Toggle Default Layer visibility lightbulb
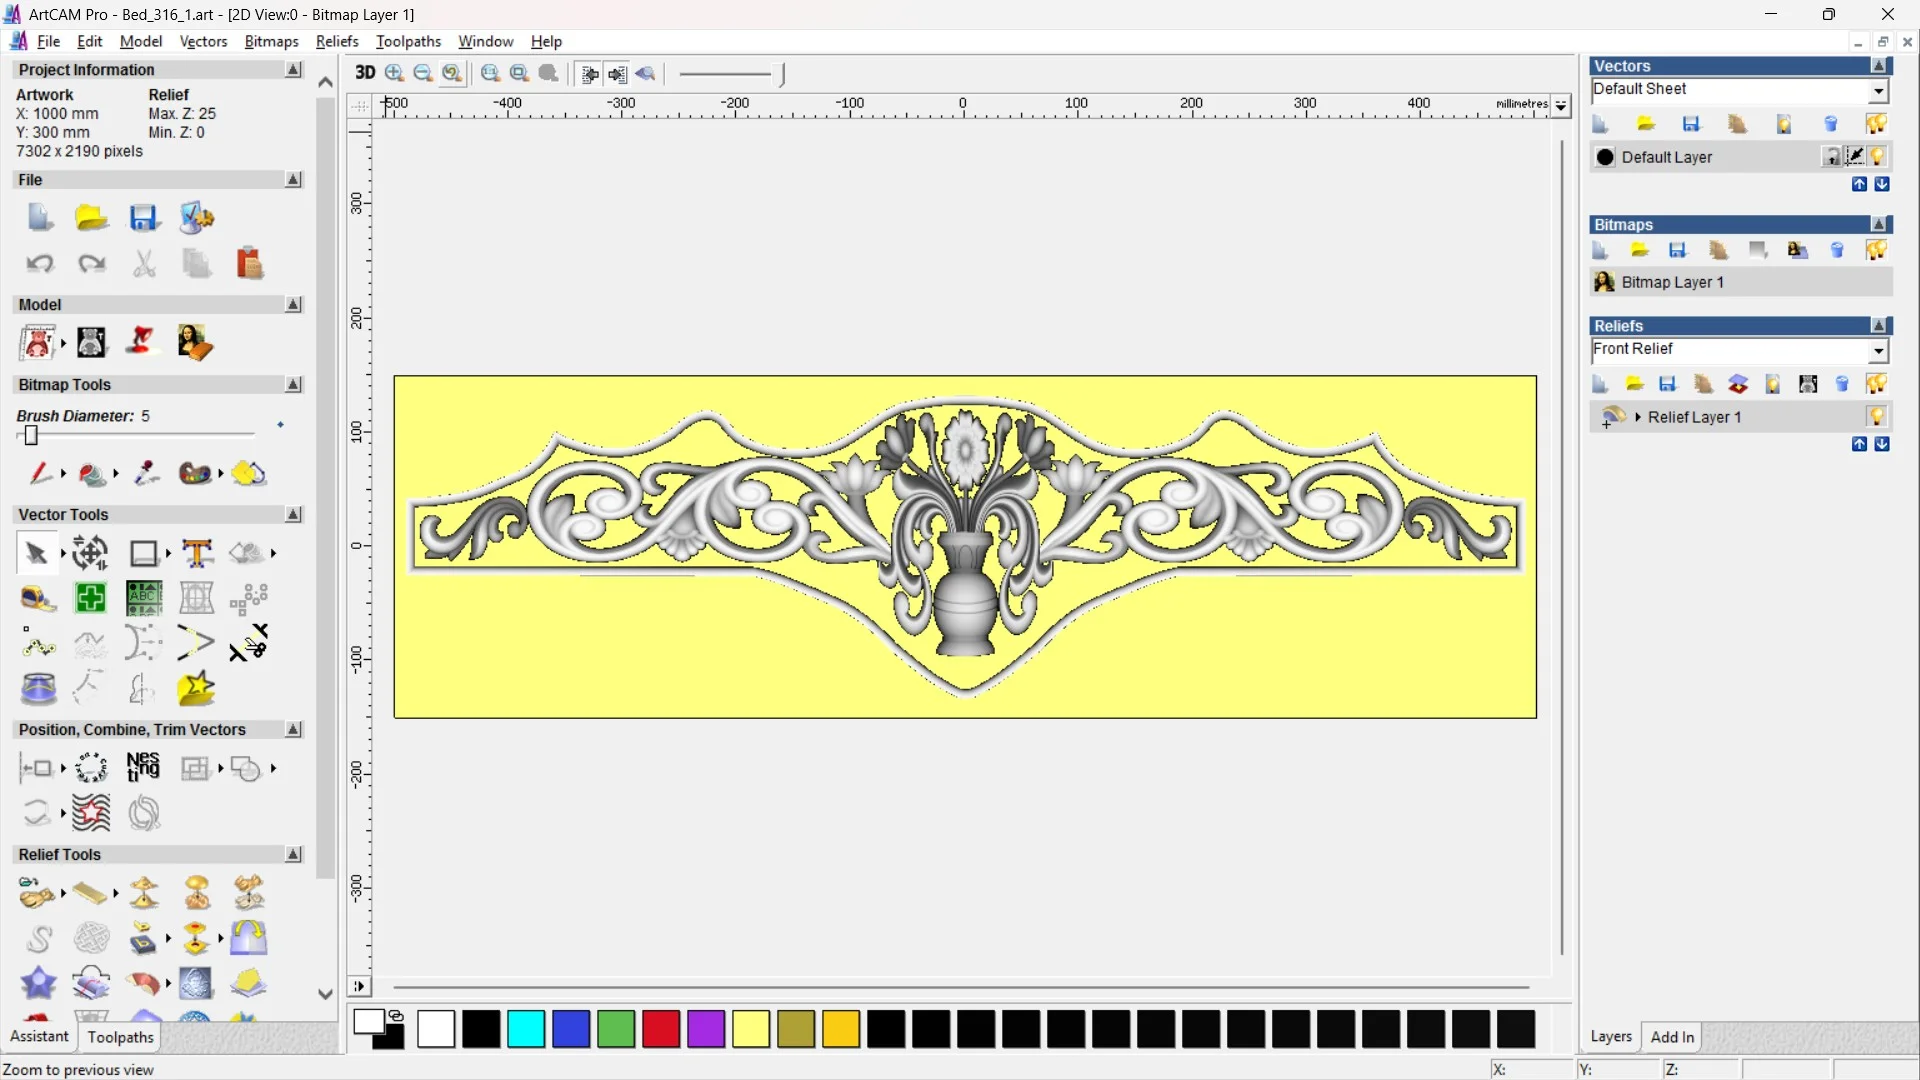Screen dimensions: 1920x1080 coord(1878,157)
